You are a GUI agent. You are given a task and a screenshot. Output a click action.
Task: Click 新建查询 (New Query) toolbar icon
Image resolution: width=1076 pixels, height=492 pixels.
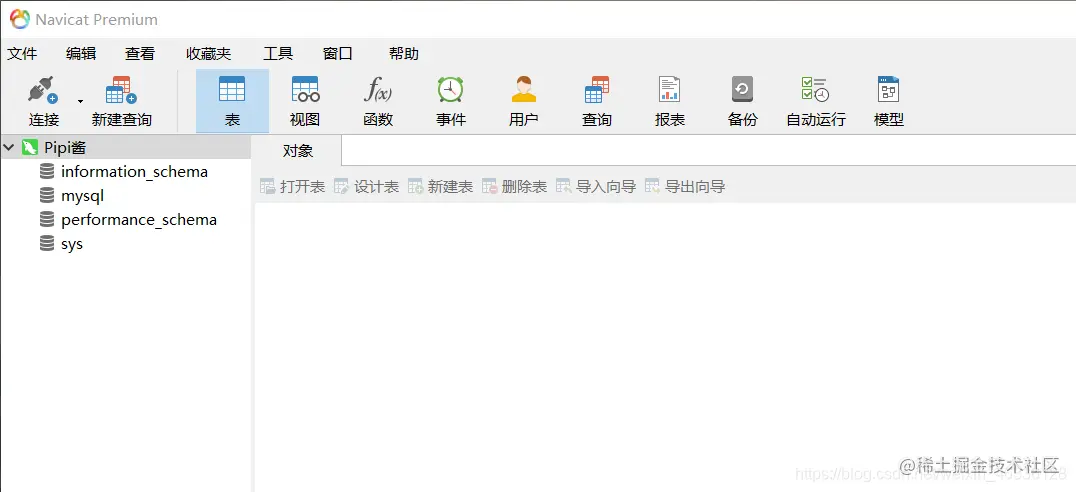(x=121, y=102)
